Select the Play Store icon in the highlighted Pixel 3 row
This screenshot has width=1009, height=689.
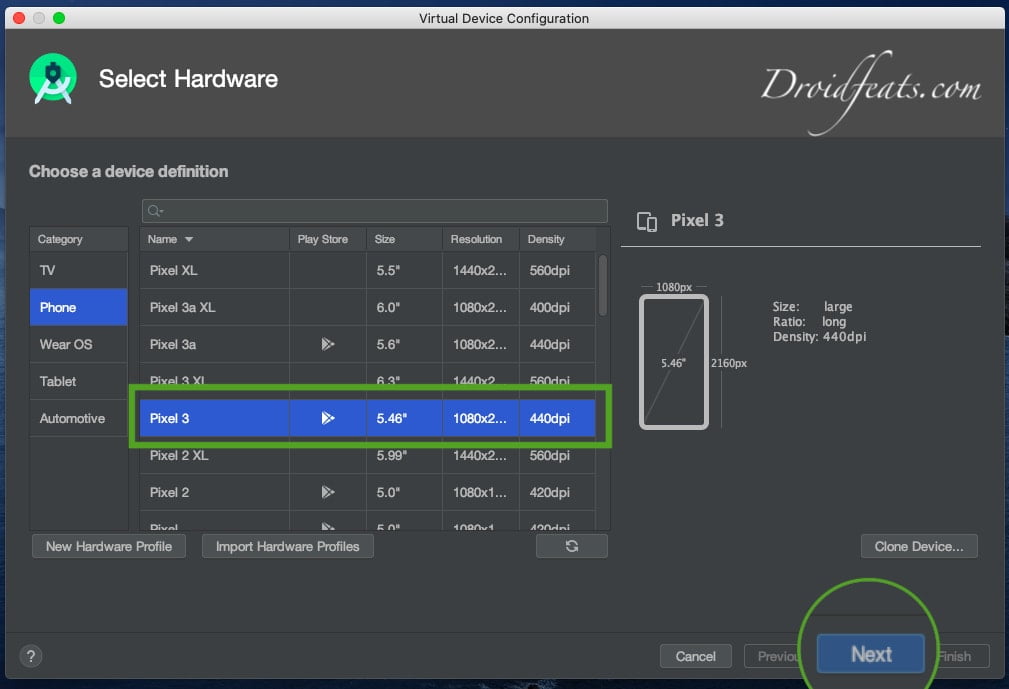326,418
